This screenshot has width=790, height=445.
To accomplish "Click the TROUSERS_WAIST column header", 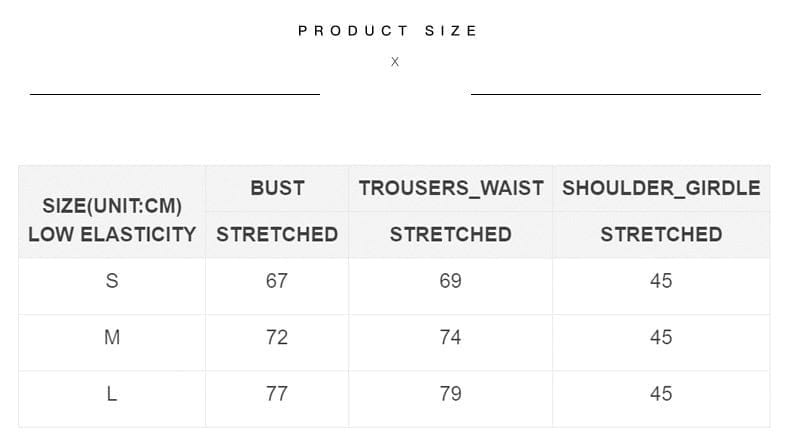I will tap(451, 188).
